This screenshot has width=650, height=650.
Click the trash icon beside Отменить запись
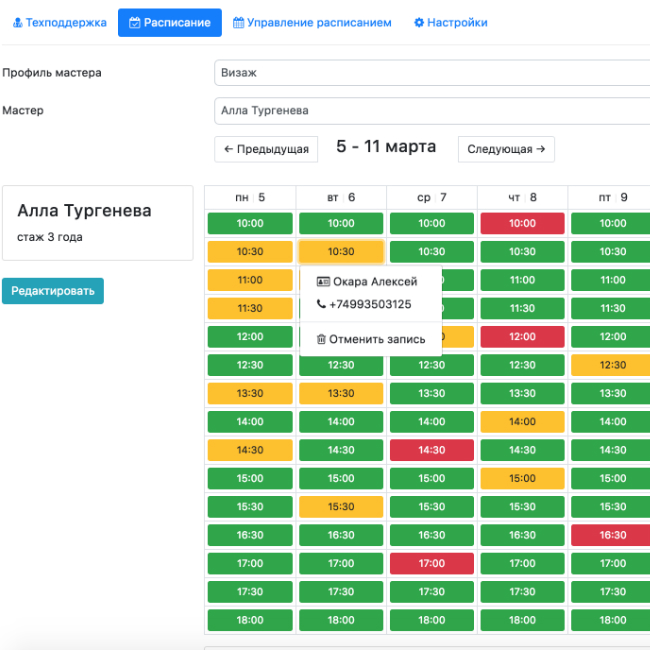[321, 339]
